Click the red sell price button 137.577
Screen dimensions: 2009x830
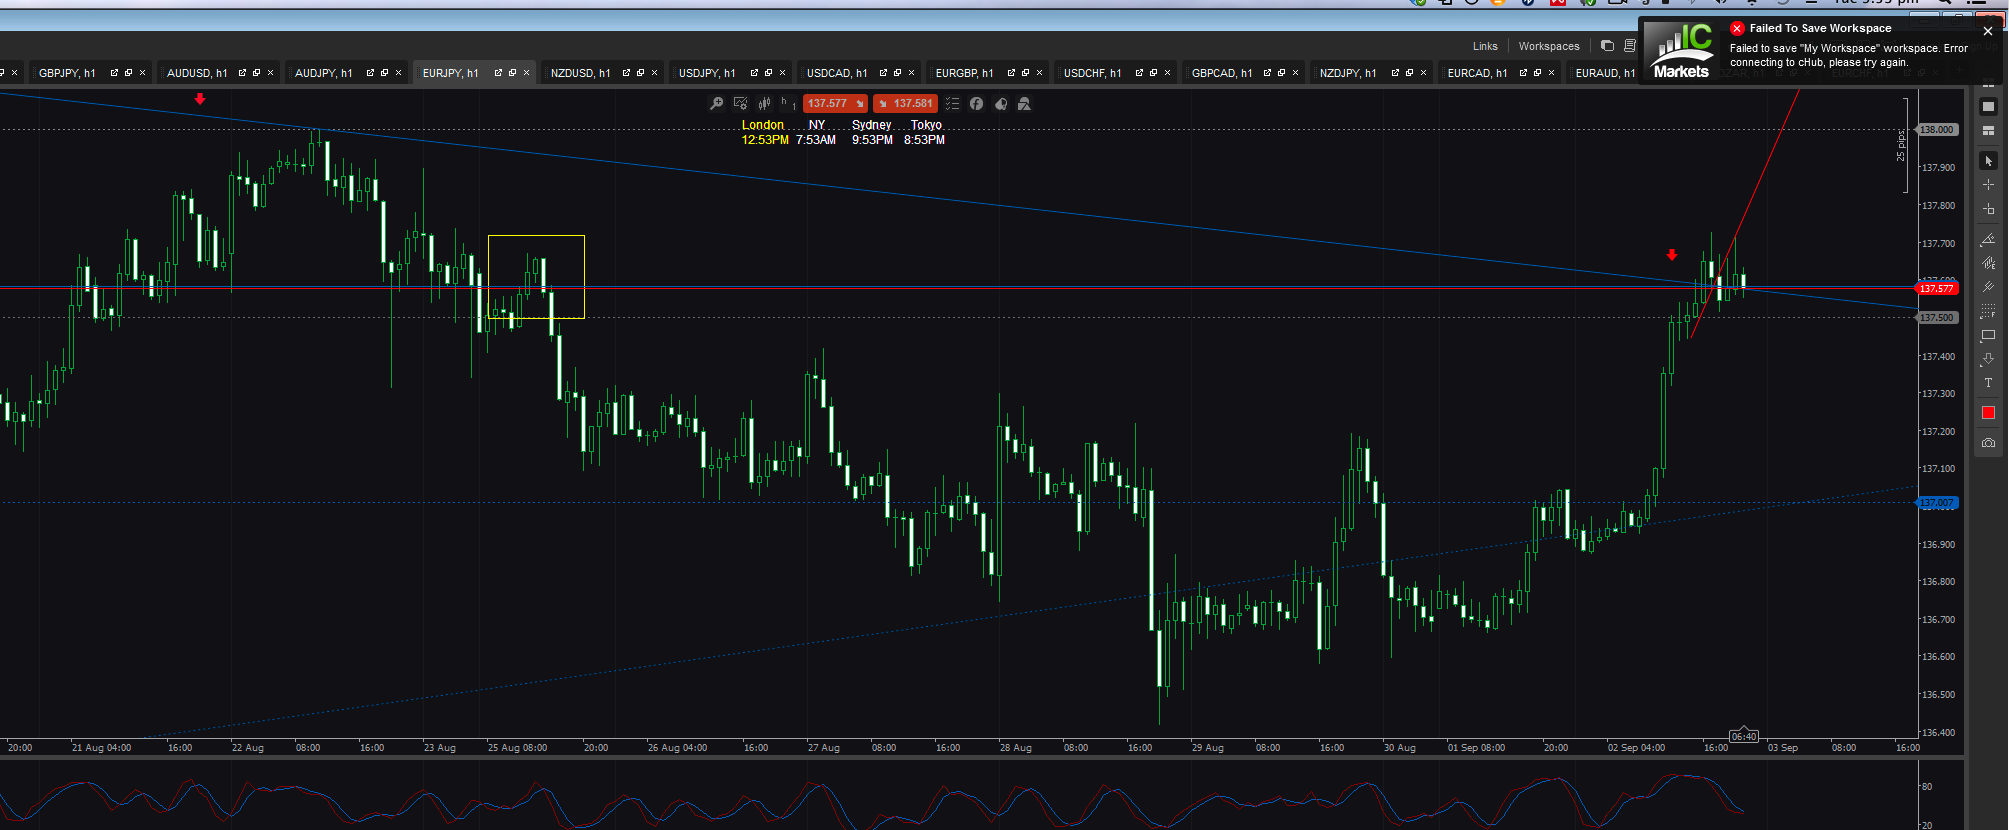835,103
